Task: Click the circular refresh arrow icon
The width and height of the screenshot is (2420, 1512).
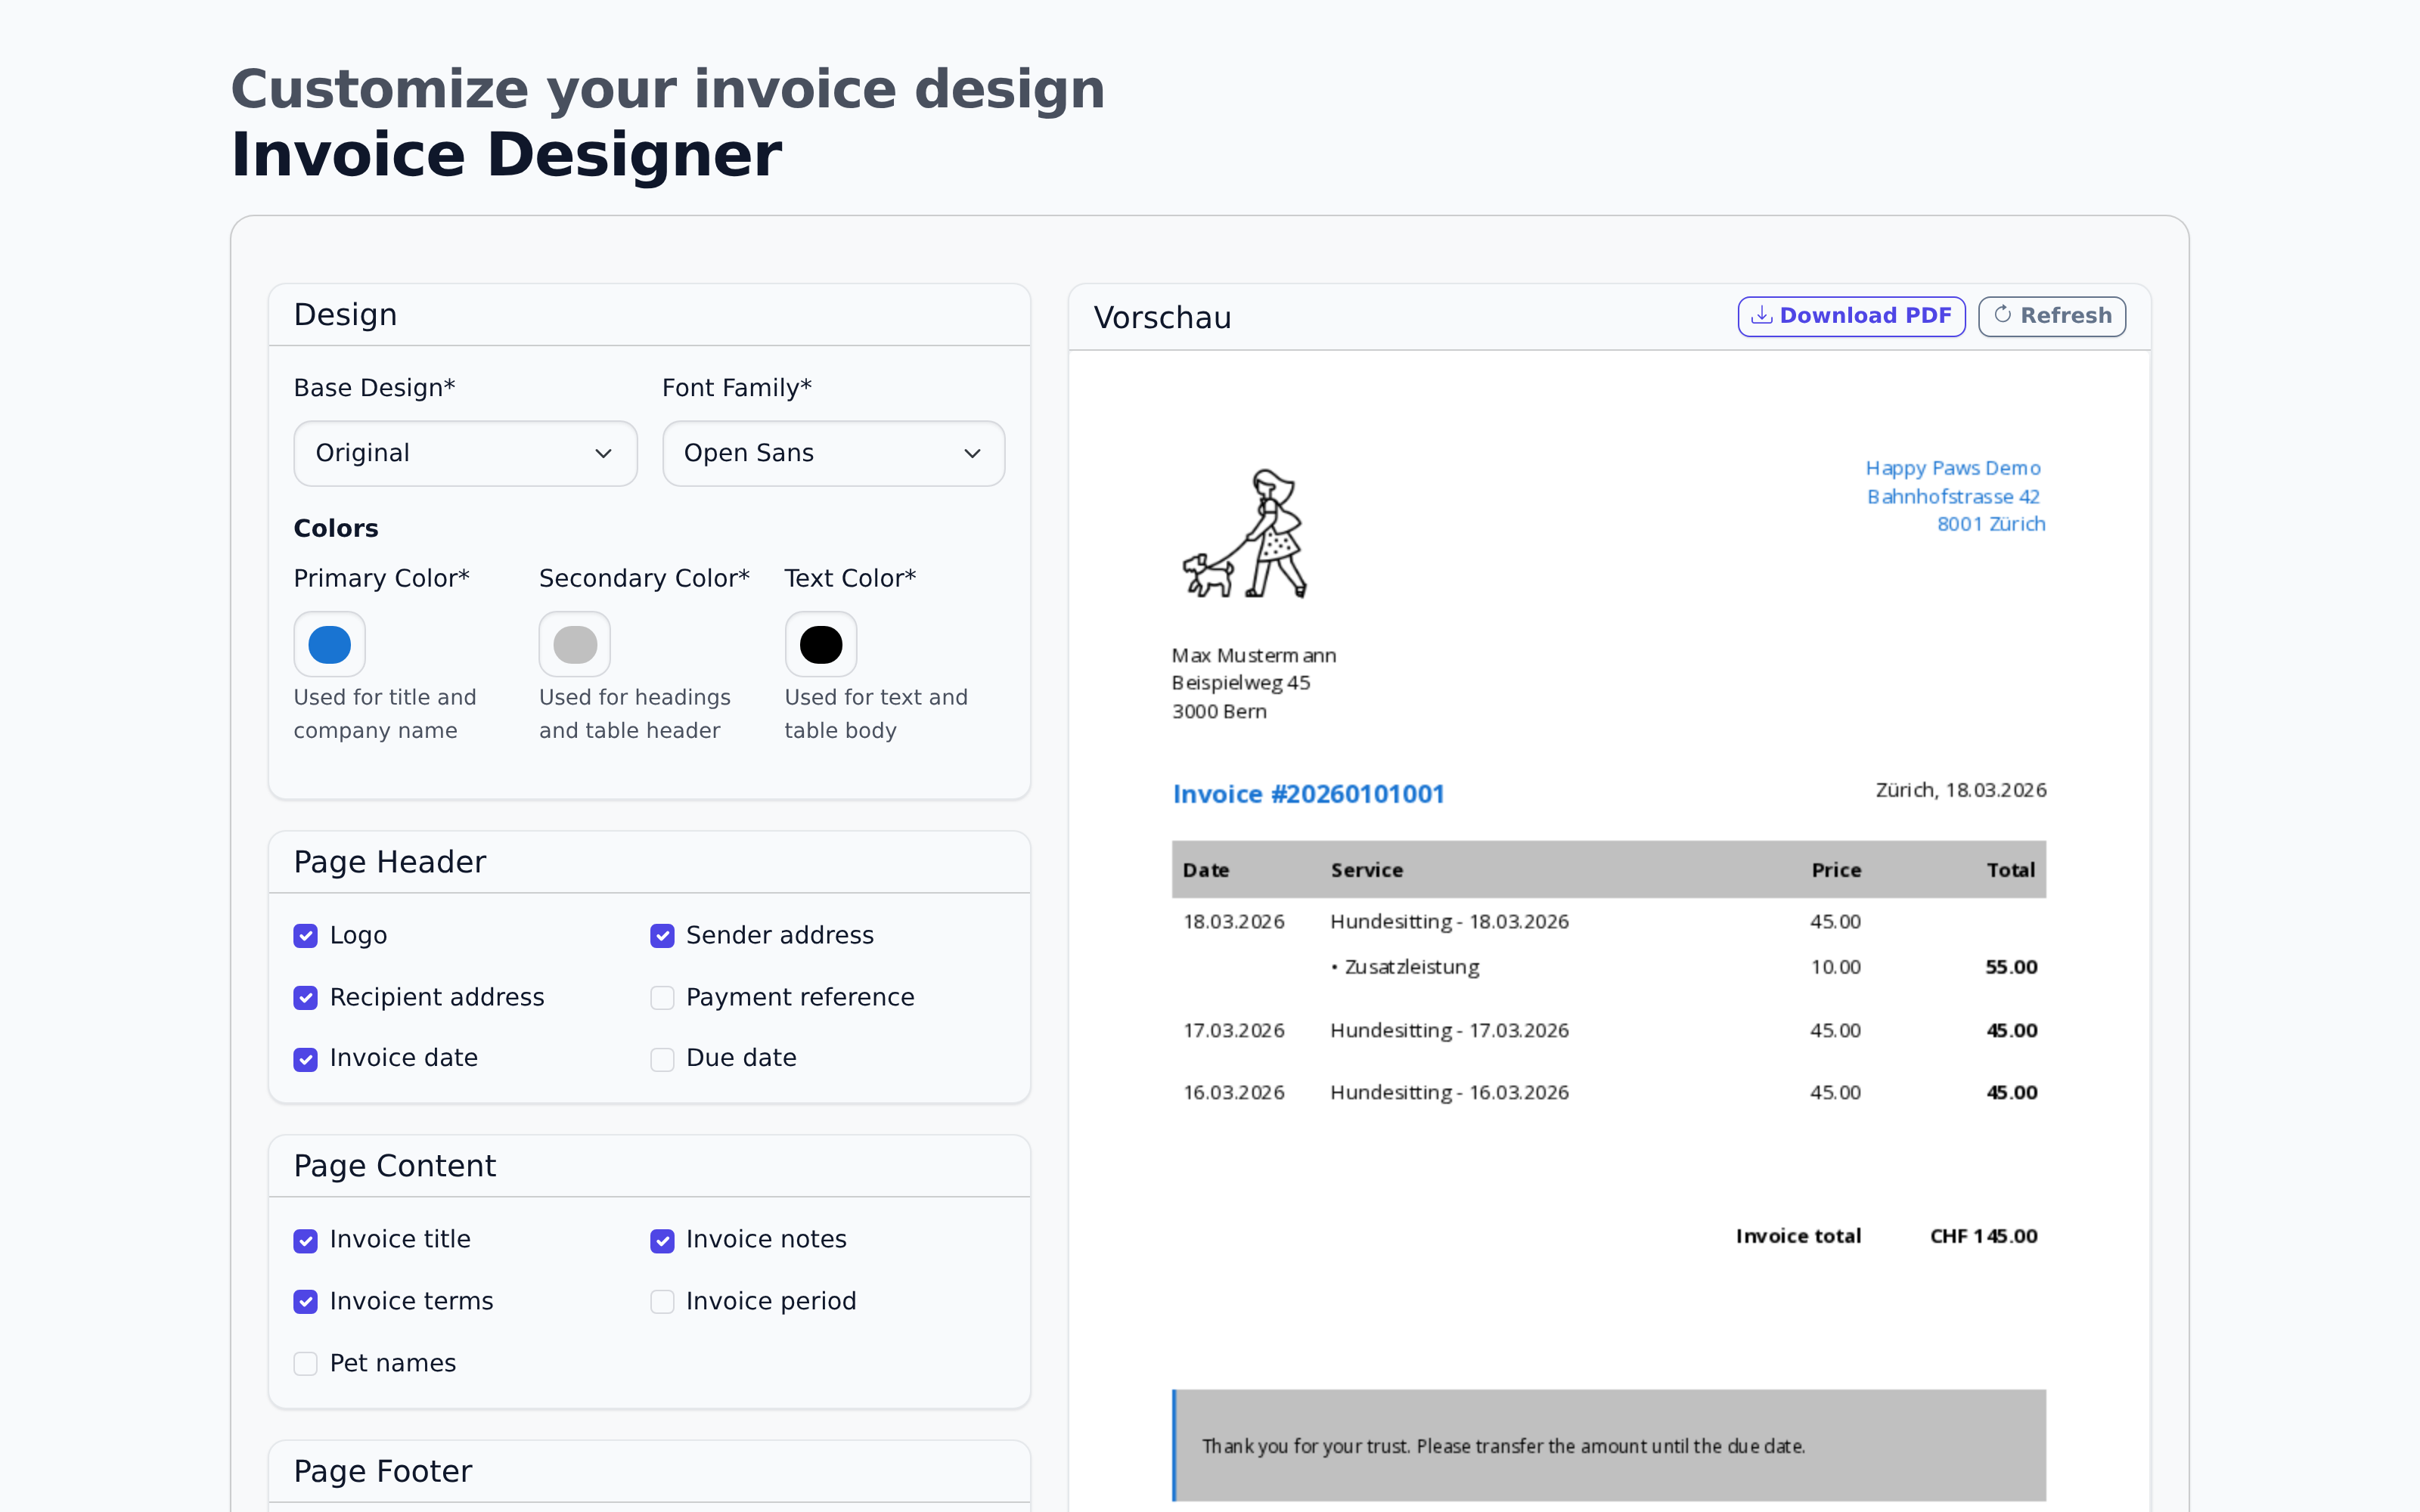Action: click(x=2003, y=316)
